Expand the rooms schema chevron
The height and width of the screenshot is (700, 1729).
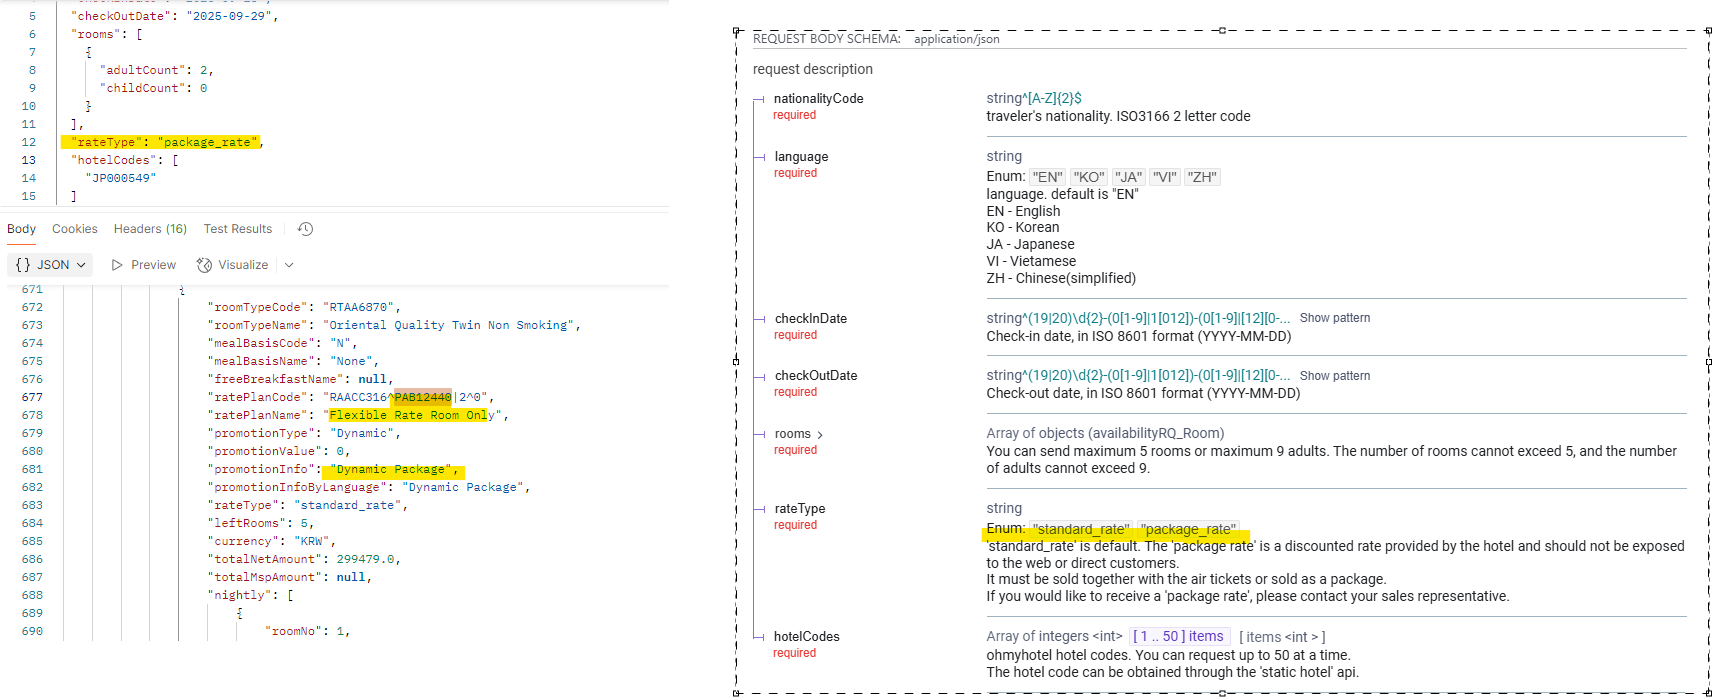click(x=820, y=435)
